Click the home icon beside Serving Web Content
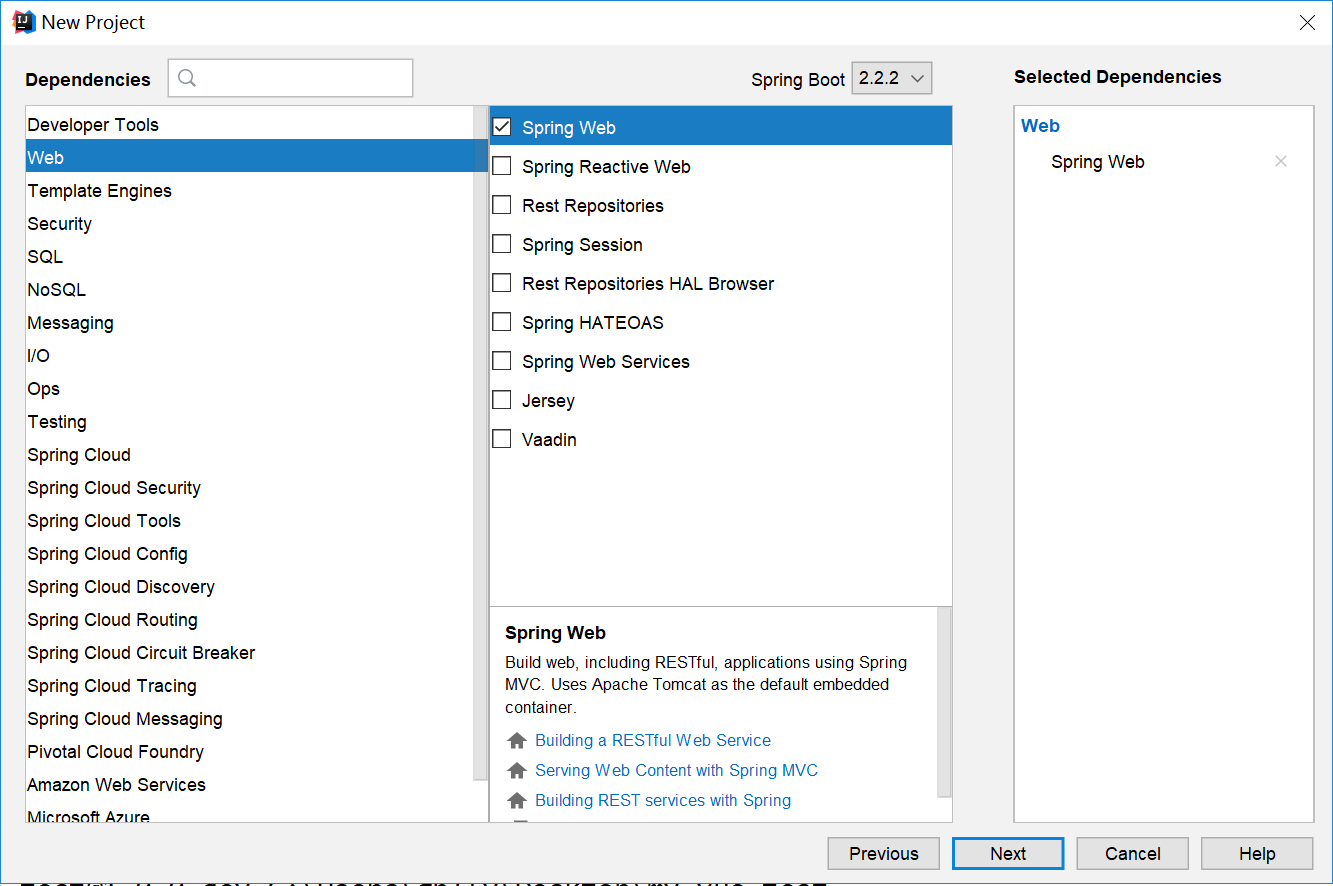The image size is (1333, 886). pyautogui.click(x=517, y=771)
